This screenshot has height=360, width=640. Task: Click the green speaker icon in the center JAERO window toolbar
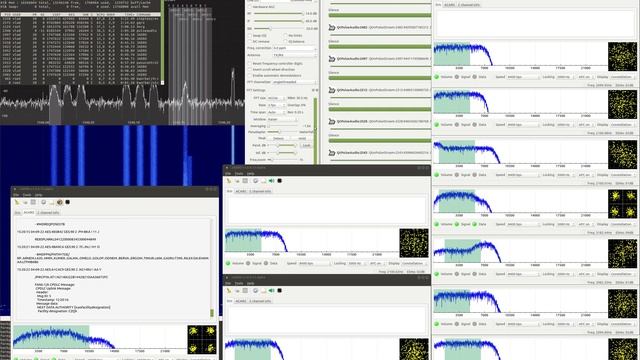coord(271,181)
